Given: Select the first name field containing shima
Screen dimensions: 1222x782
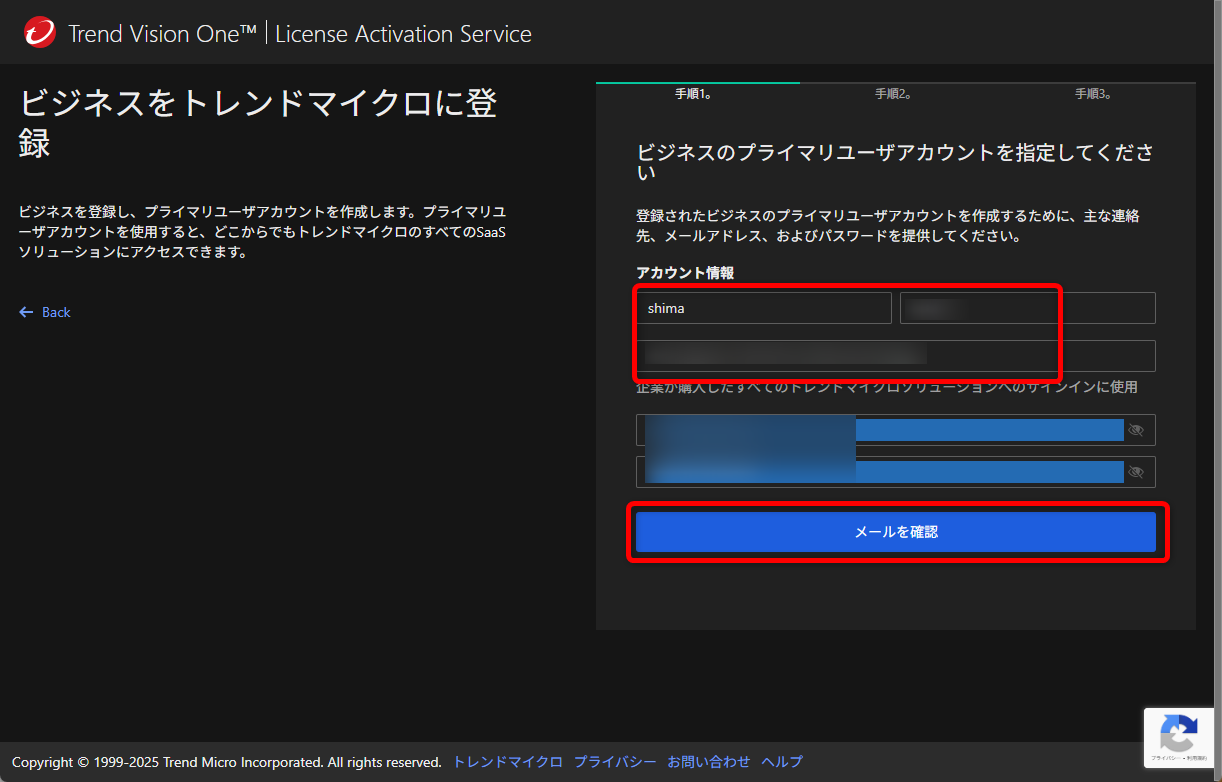Looking at the screenshot, I should pyautogui.click(x=764, y=308).
